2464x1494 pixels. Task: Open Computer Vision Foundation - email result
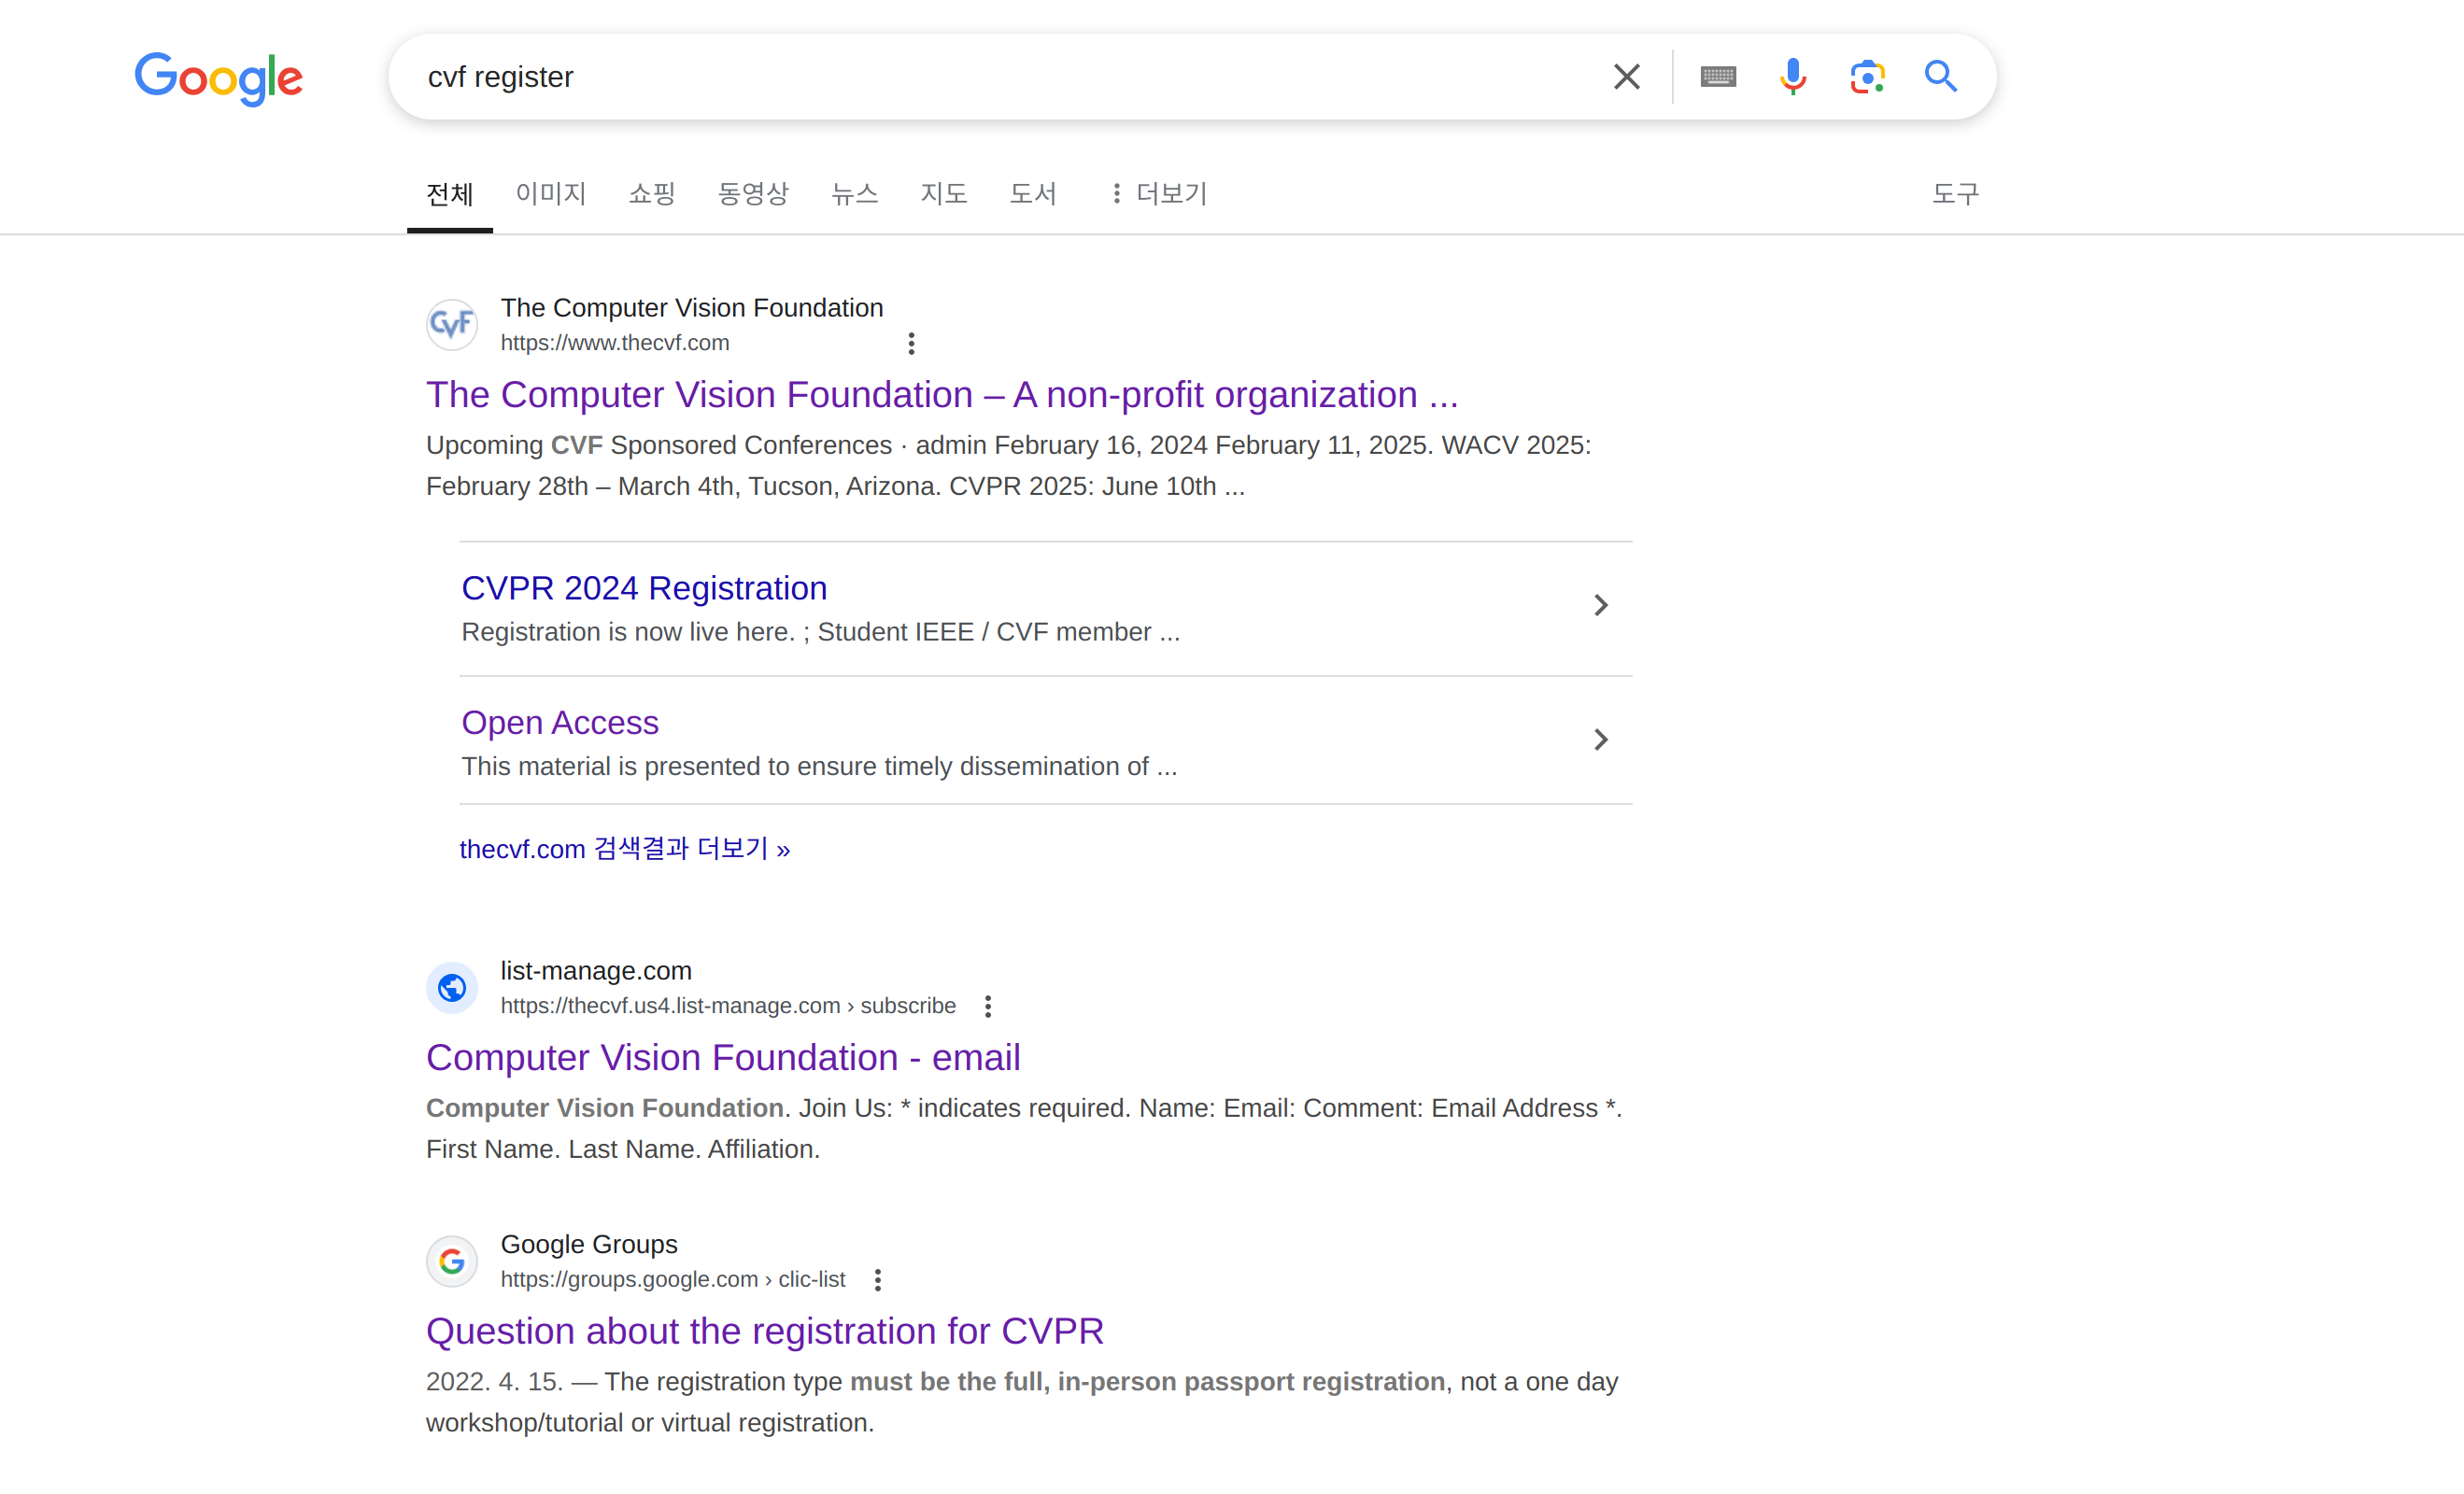tap(723, 1058)
